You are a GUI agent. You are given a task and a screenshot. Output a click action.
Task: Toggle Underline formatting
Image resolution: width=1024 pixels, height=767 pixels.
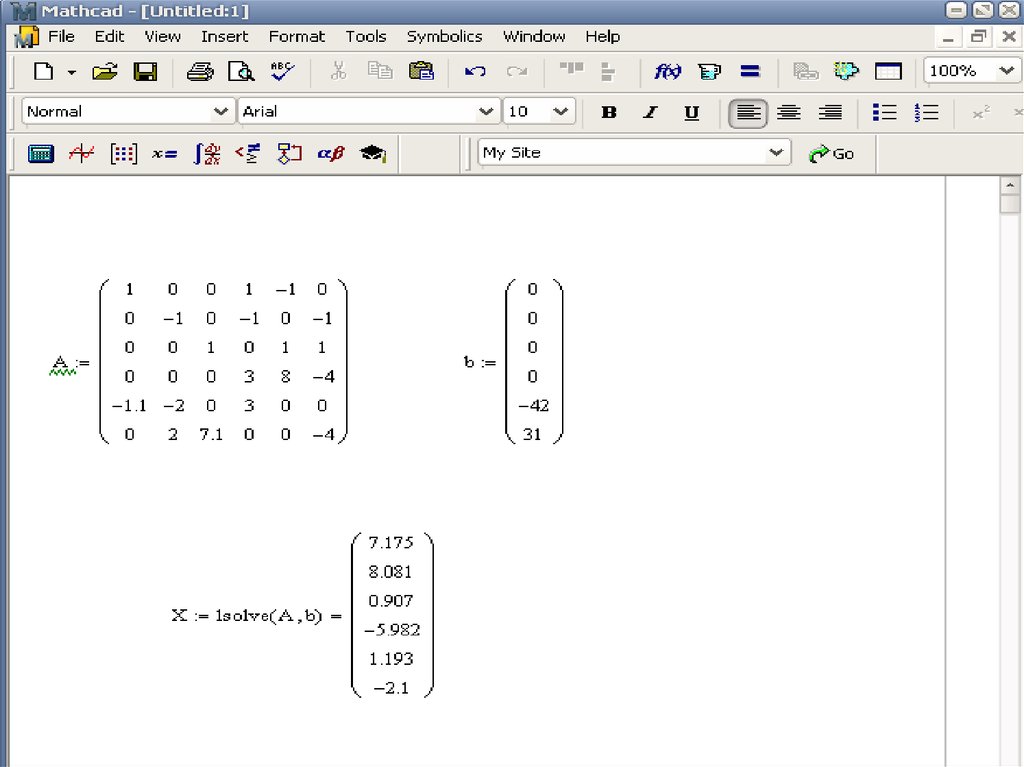coord(691,112)
